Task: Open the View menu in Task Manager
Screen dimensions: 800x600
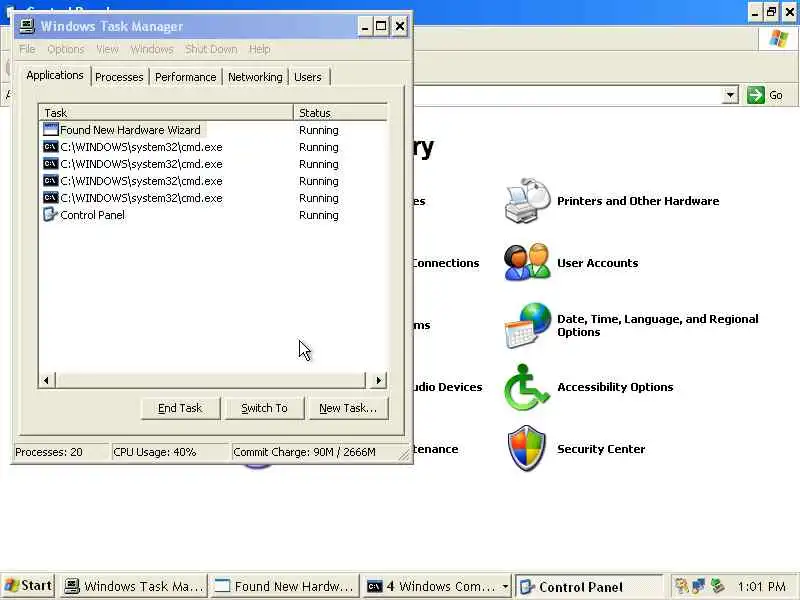Action: [x=107, y=49]
